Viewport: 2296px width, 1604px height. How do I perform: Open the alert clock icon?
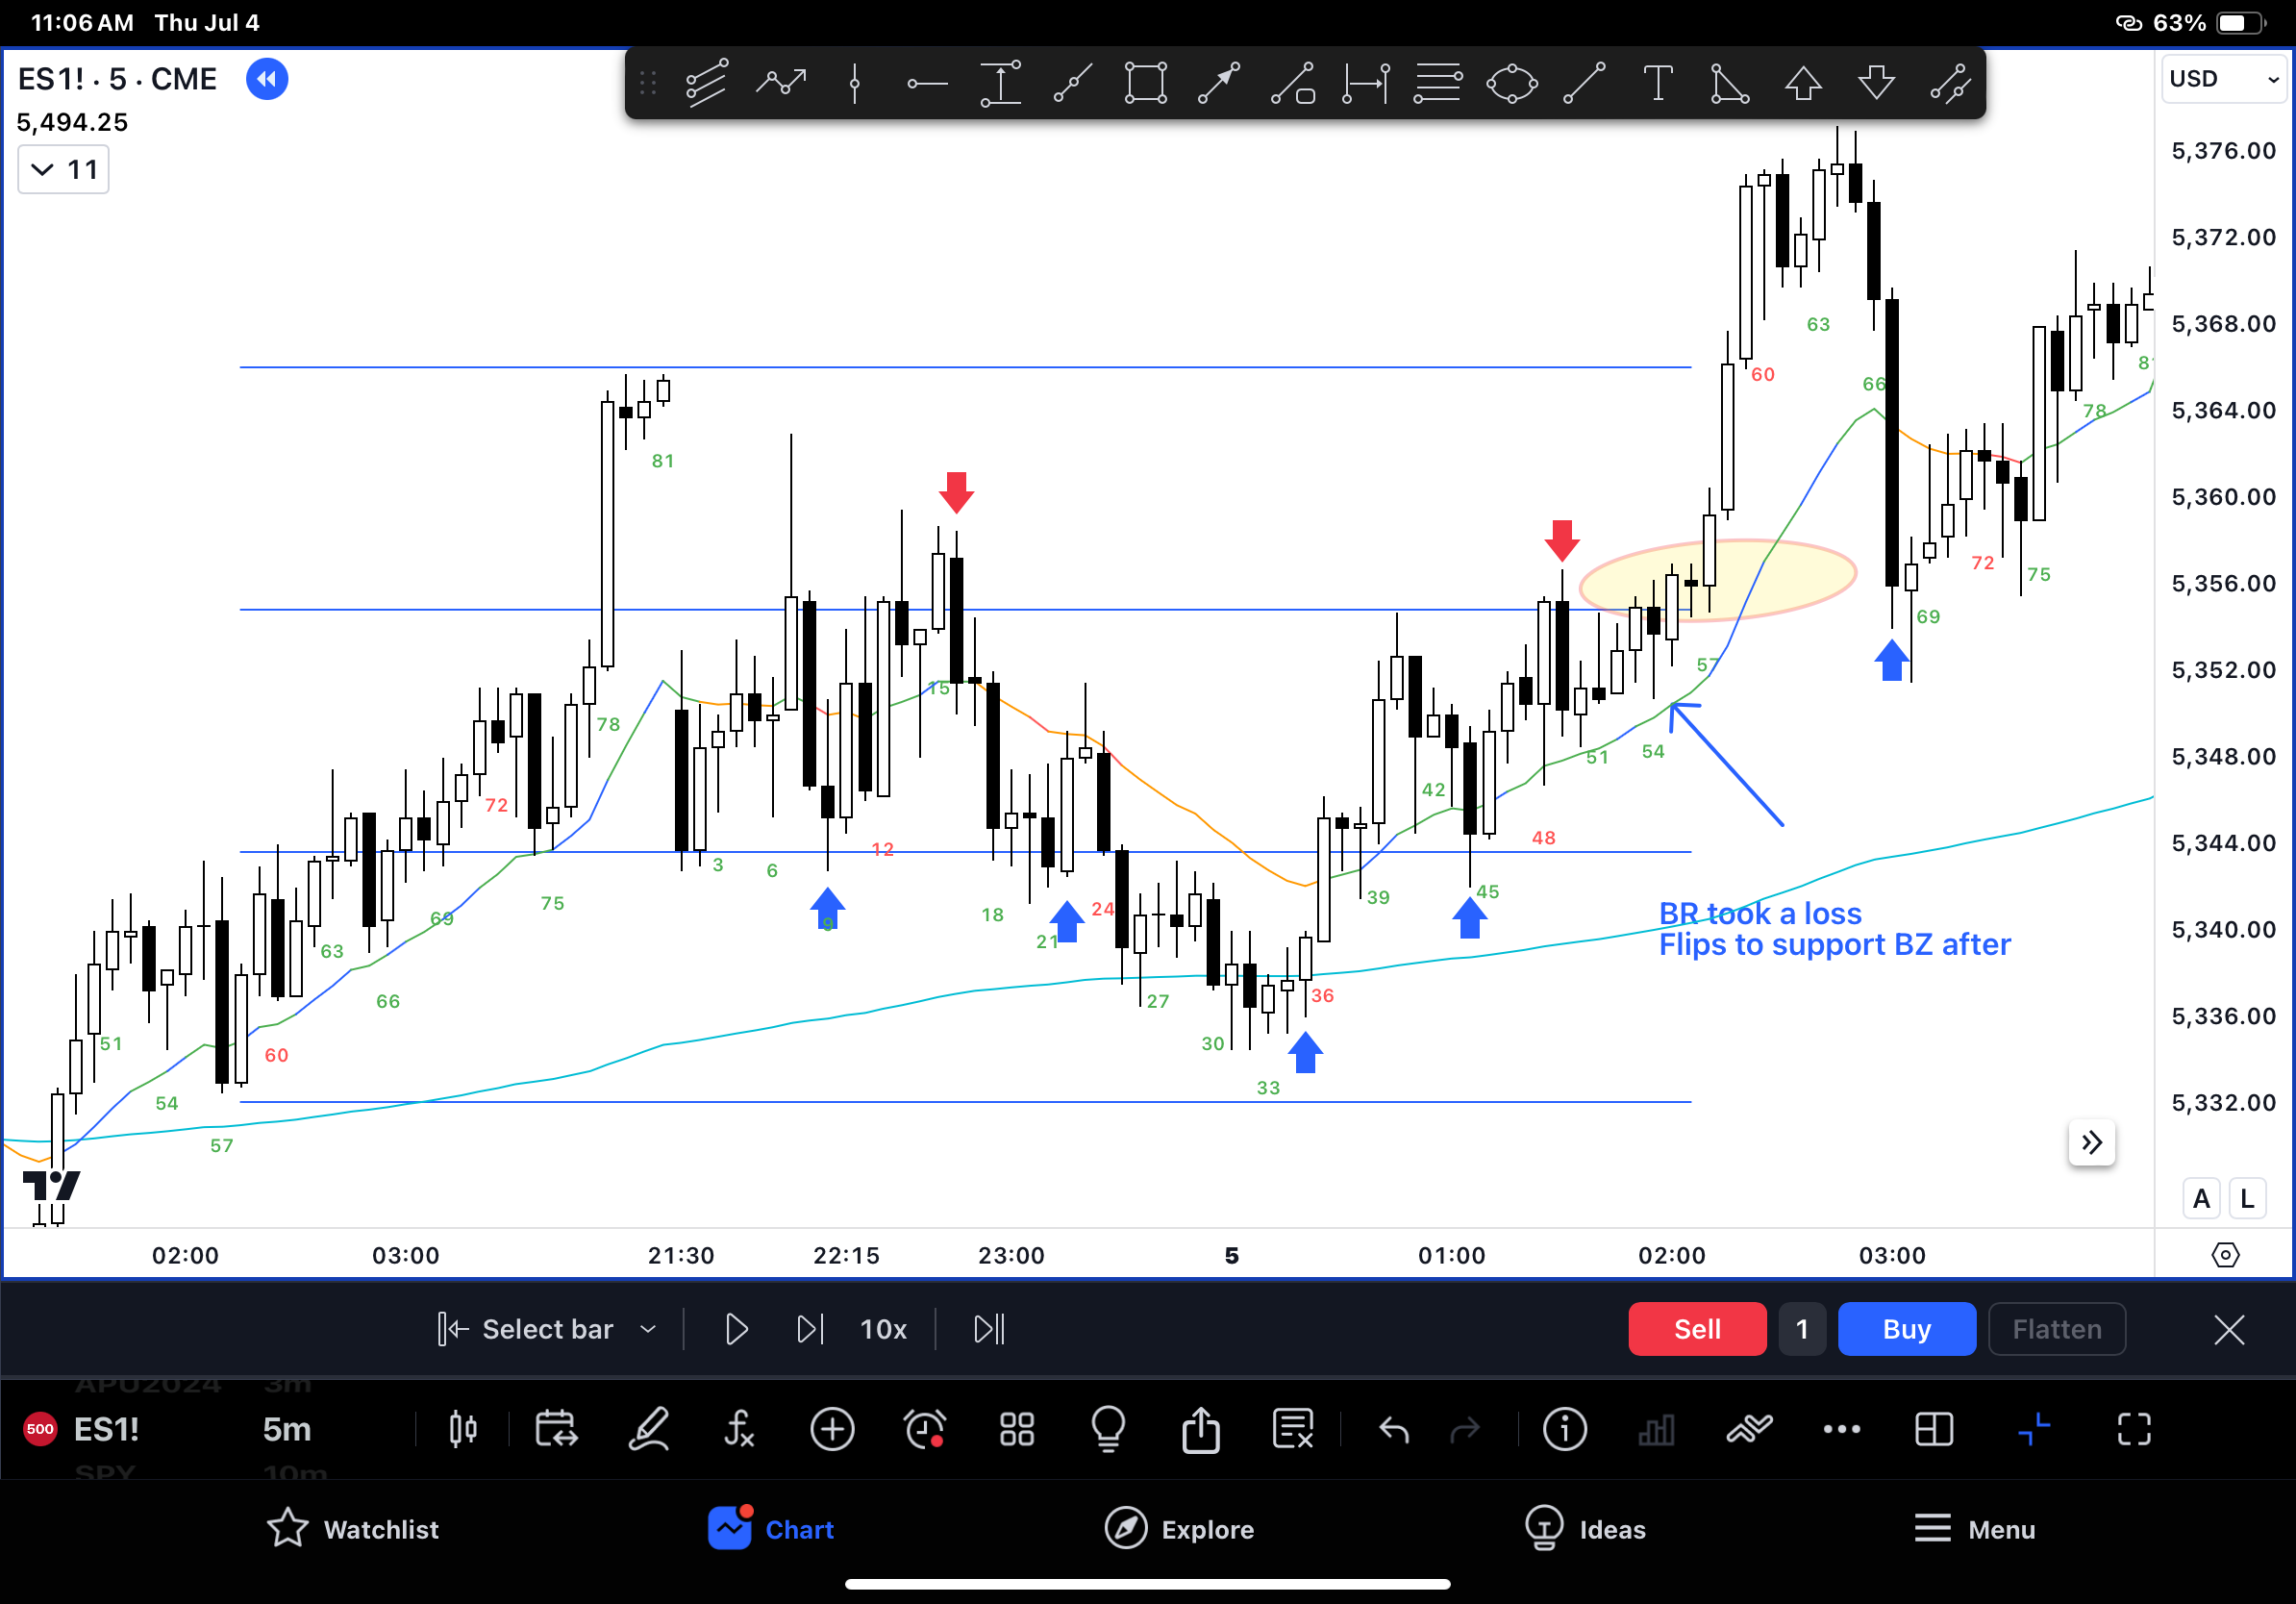click(924, 1429)
